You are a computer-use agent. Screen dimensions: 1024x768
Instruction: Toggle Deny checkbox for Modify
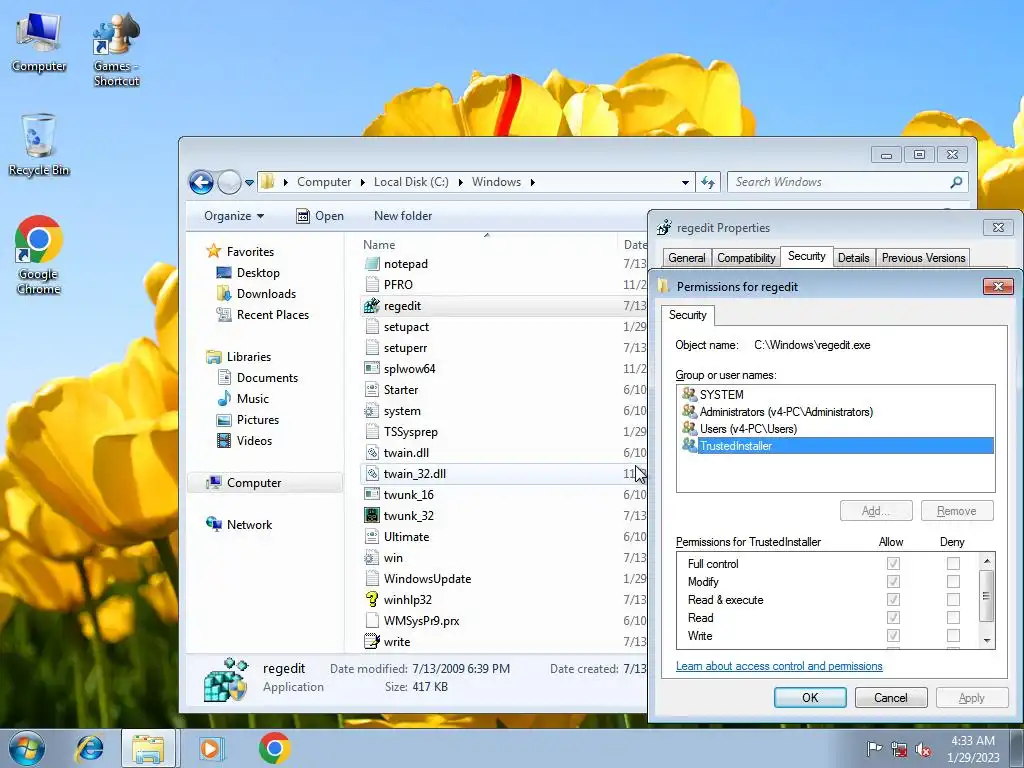coord(953,581)
